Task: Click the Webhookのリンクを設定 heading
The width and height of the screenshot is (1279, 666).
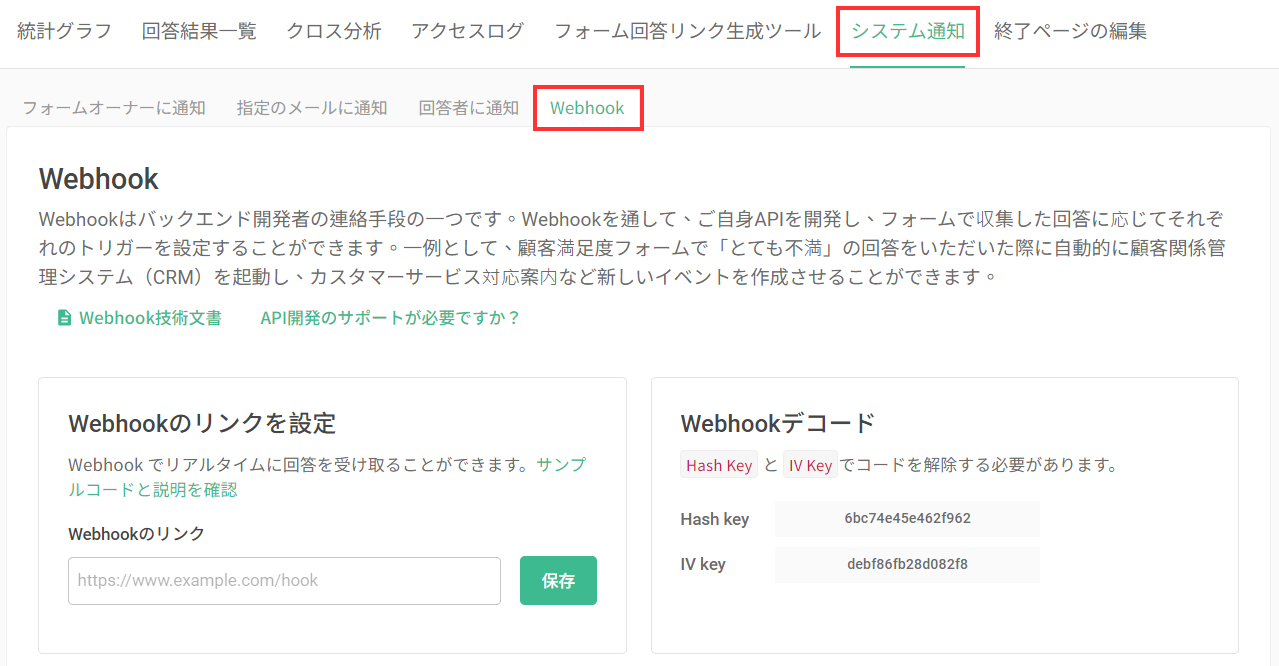Action: 202,423
